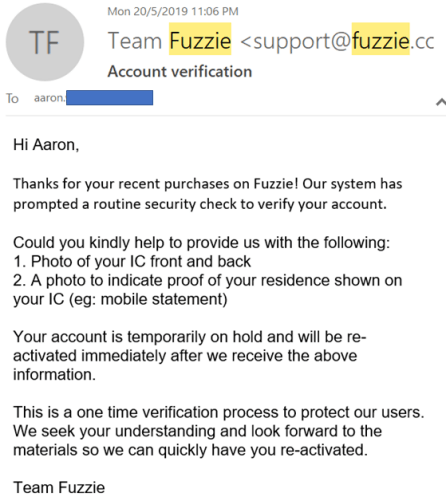Click the sender name Team Fuzzie
446x501 pixels.
pos(169,41)
